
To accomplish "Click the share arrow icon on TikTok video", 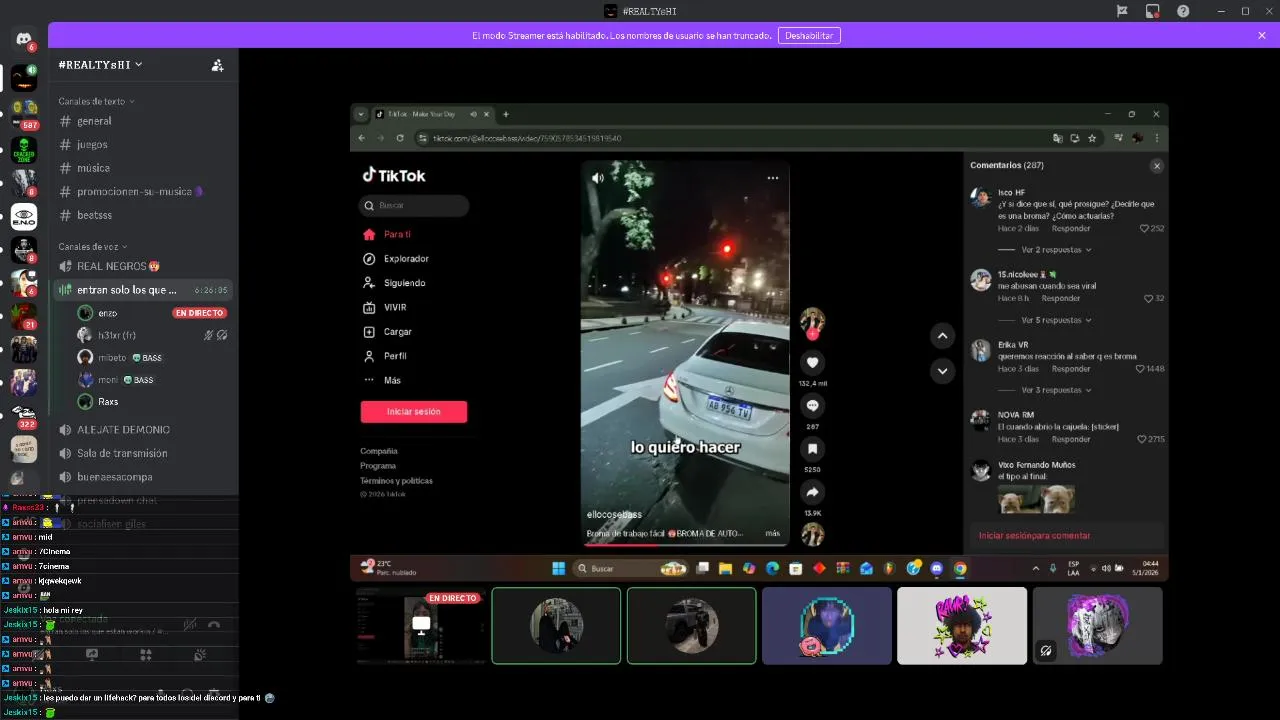I will 812,492.
